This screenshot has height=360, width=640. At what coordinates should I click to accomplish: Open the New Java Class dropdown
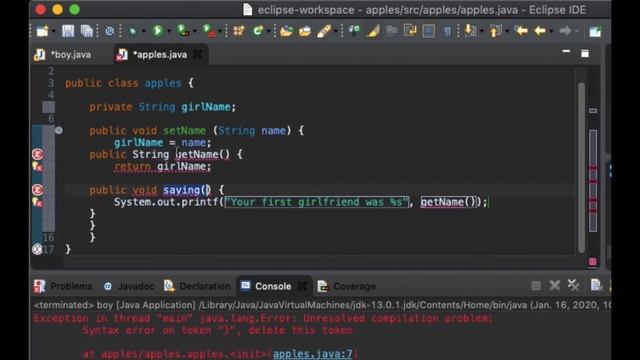coord(269,31)
